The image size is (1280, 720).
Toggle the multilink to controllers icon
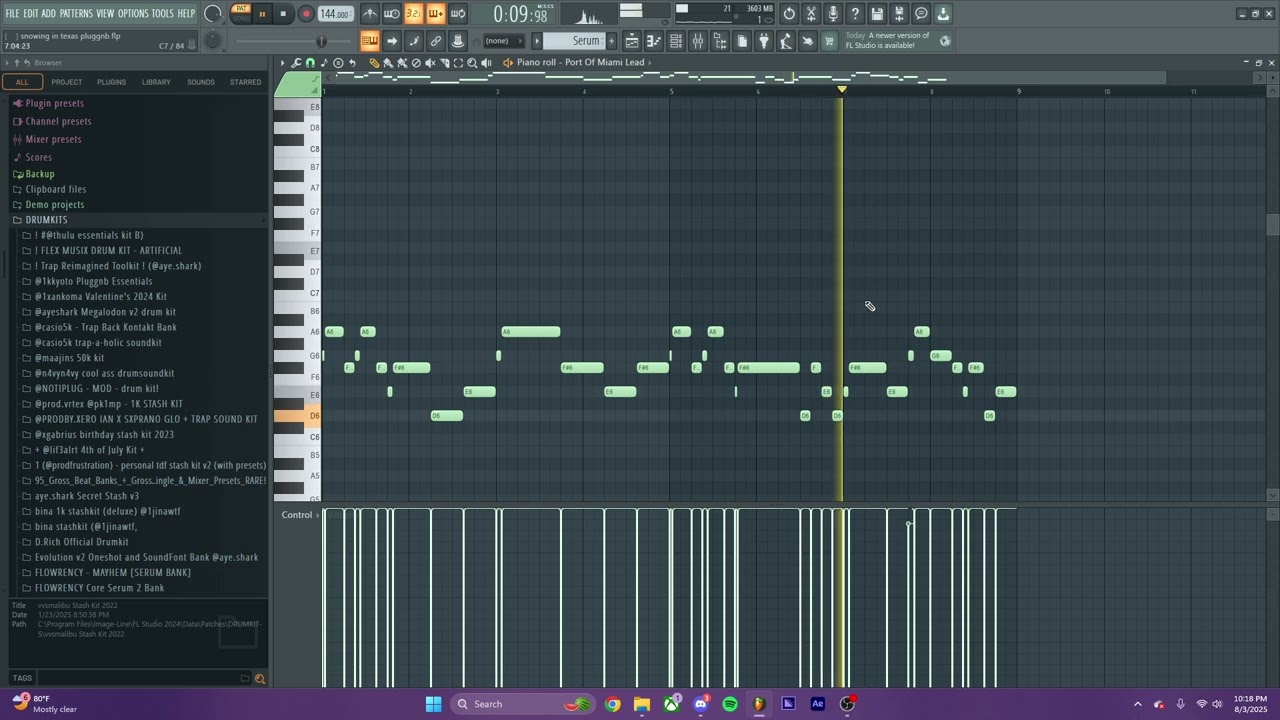[x=436, y=41]
